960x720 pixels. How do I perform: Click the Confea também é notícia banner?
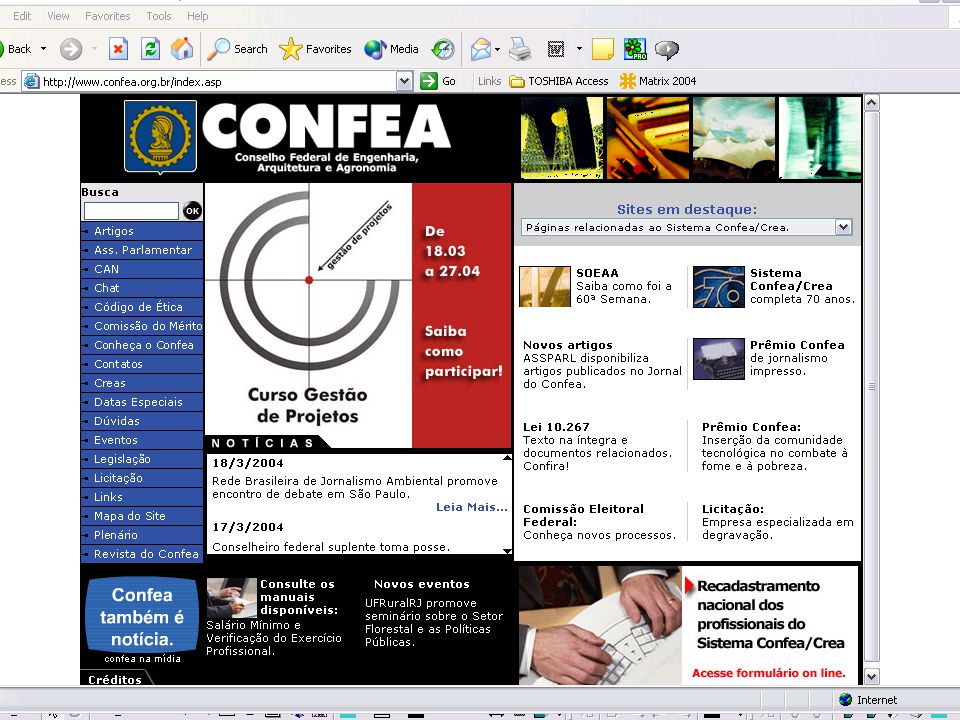pos(142,617)
